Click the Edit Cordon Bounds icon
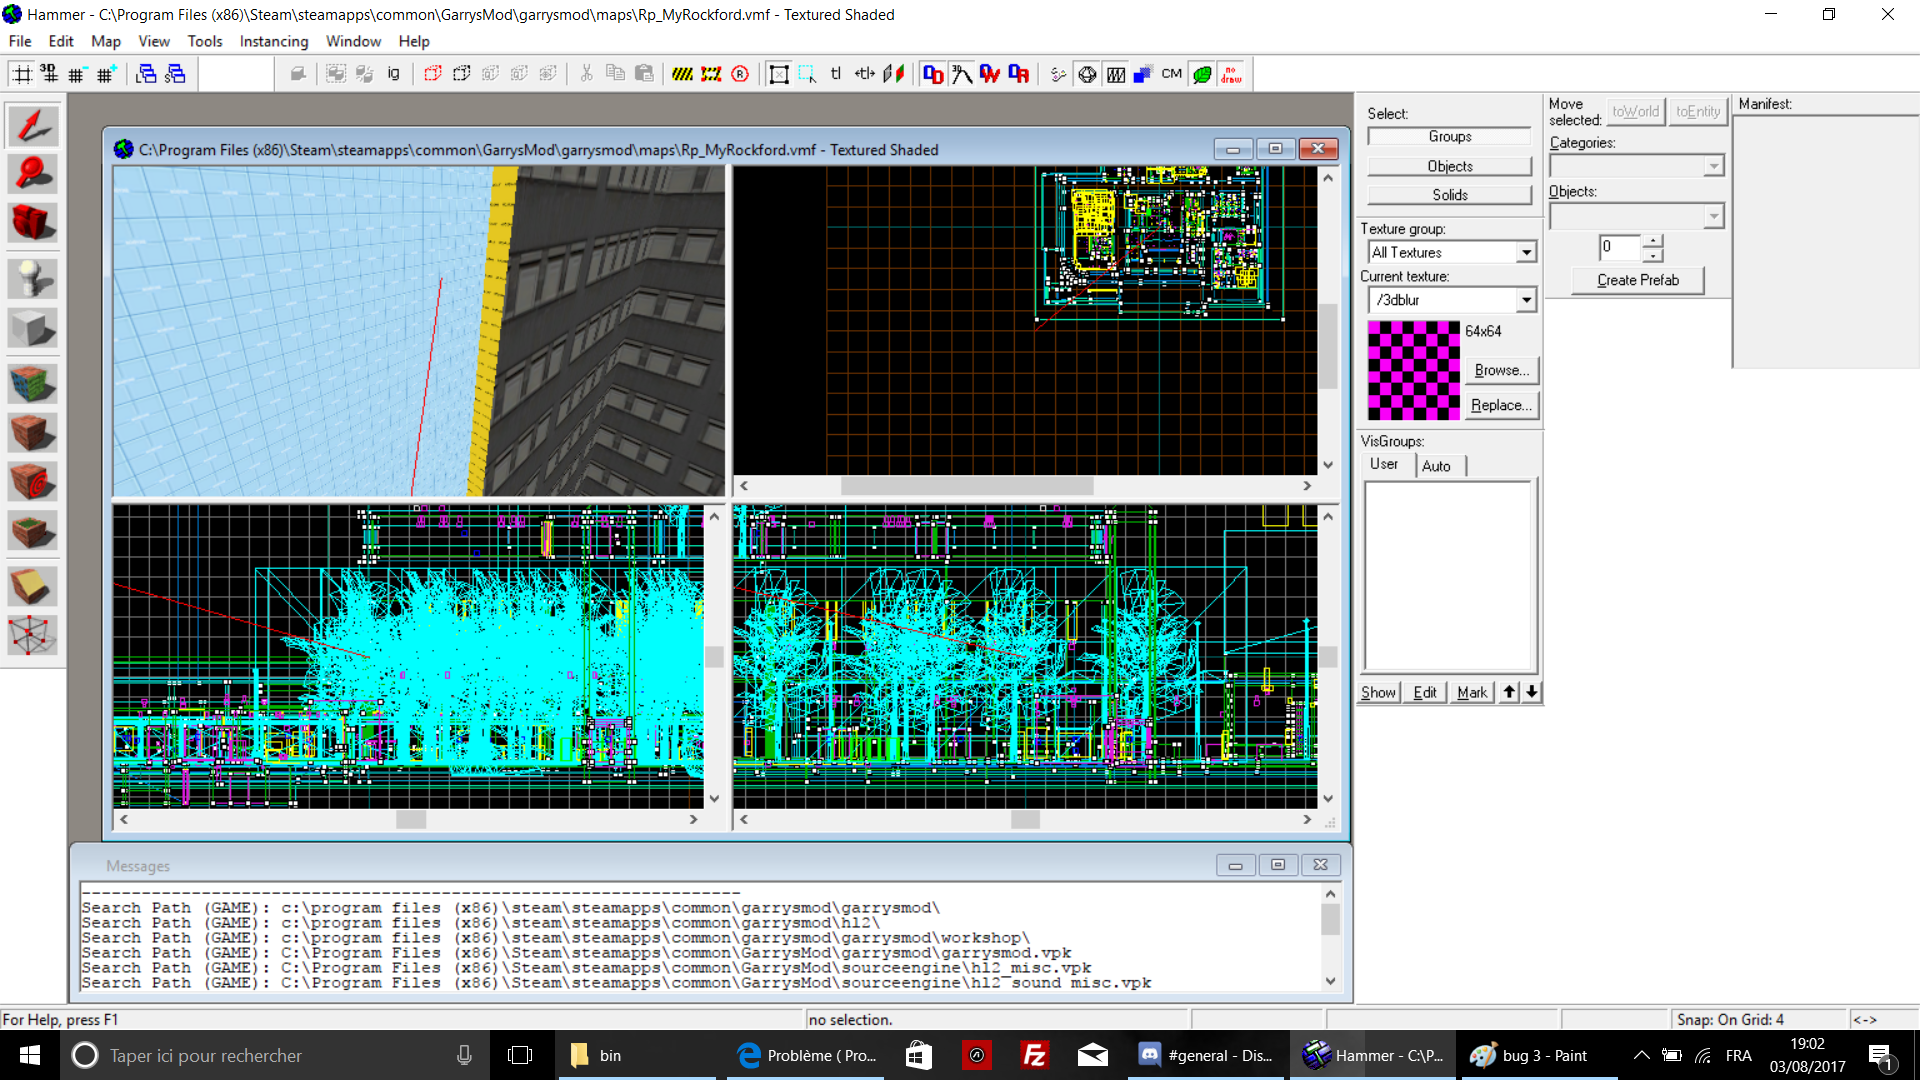 tap(711, 74)
